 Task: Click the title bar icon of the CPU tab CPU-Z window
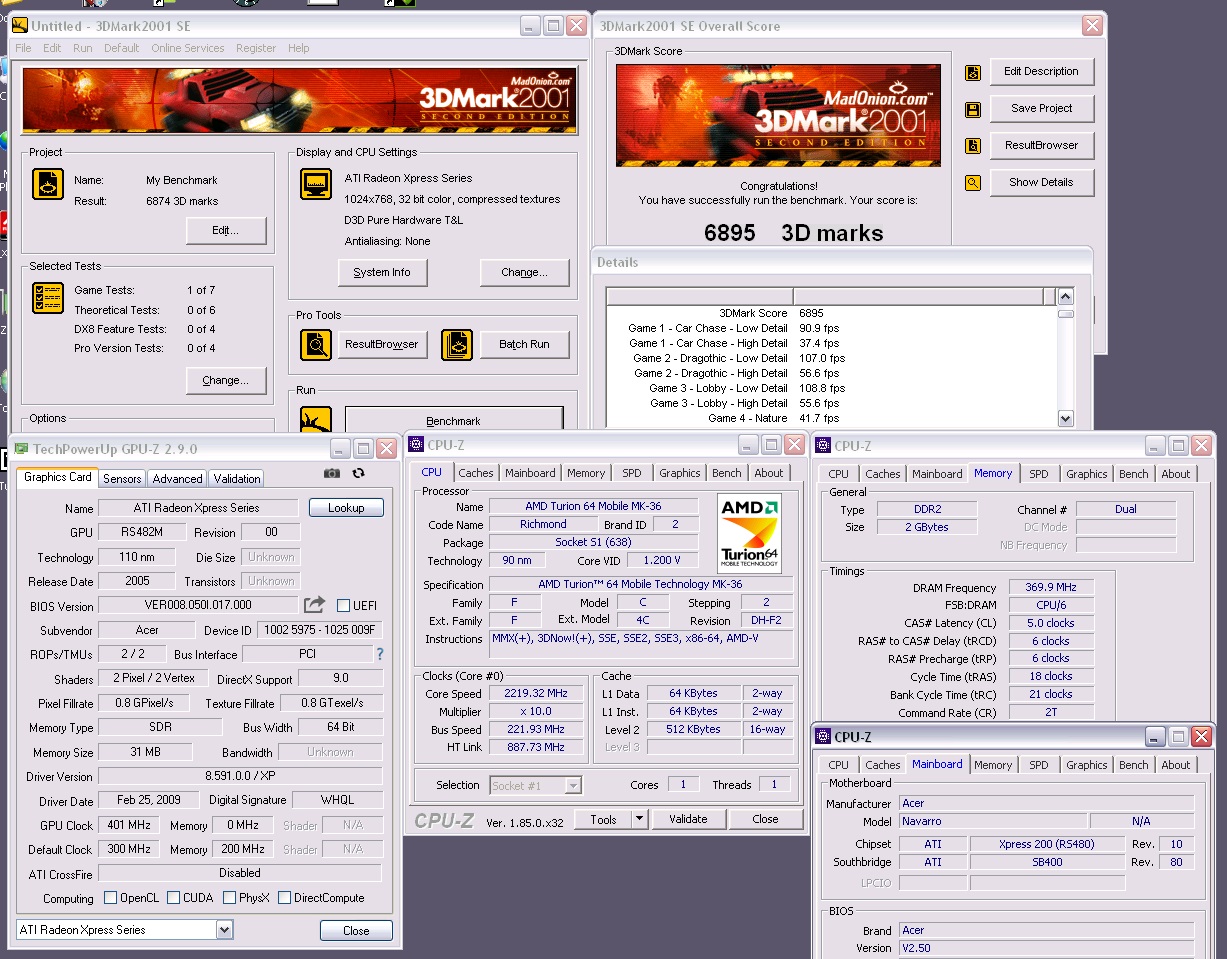pos(416,445)
